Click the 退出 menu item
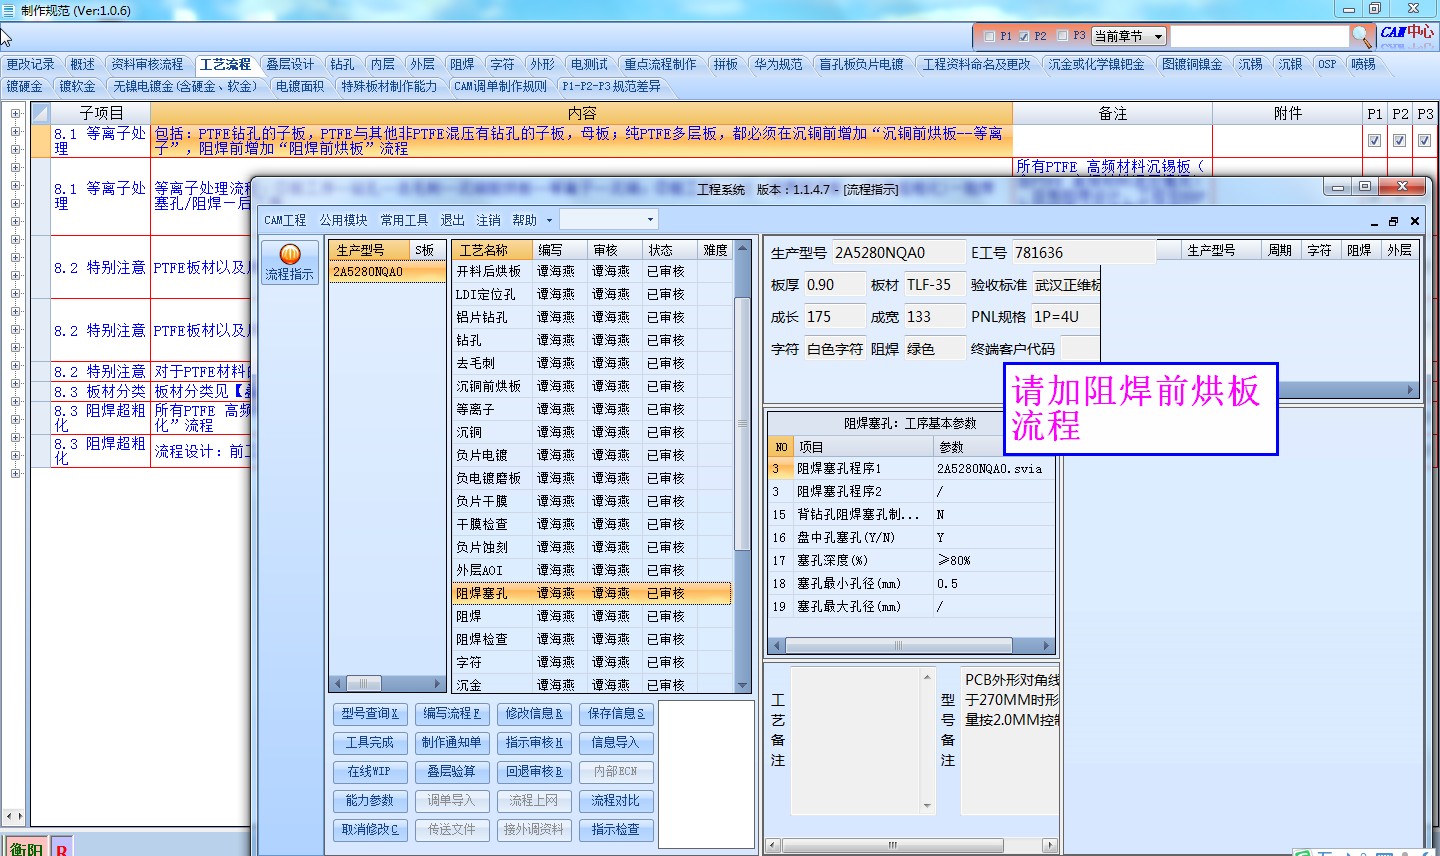Viewport: 1440px width, 856px height. click(453, 220)
